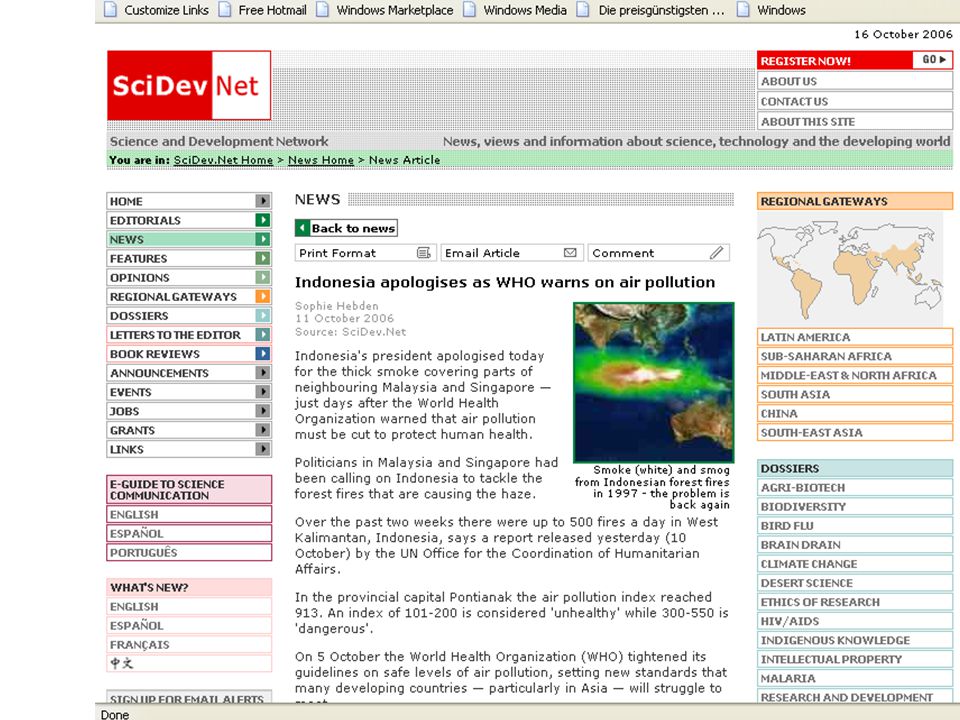Choose the Email Article option
This screenshot has width=960, height=720.
click(x=511, y=253)
